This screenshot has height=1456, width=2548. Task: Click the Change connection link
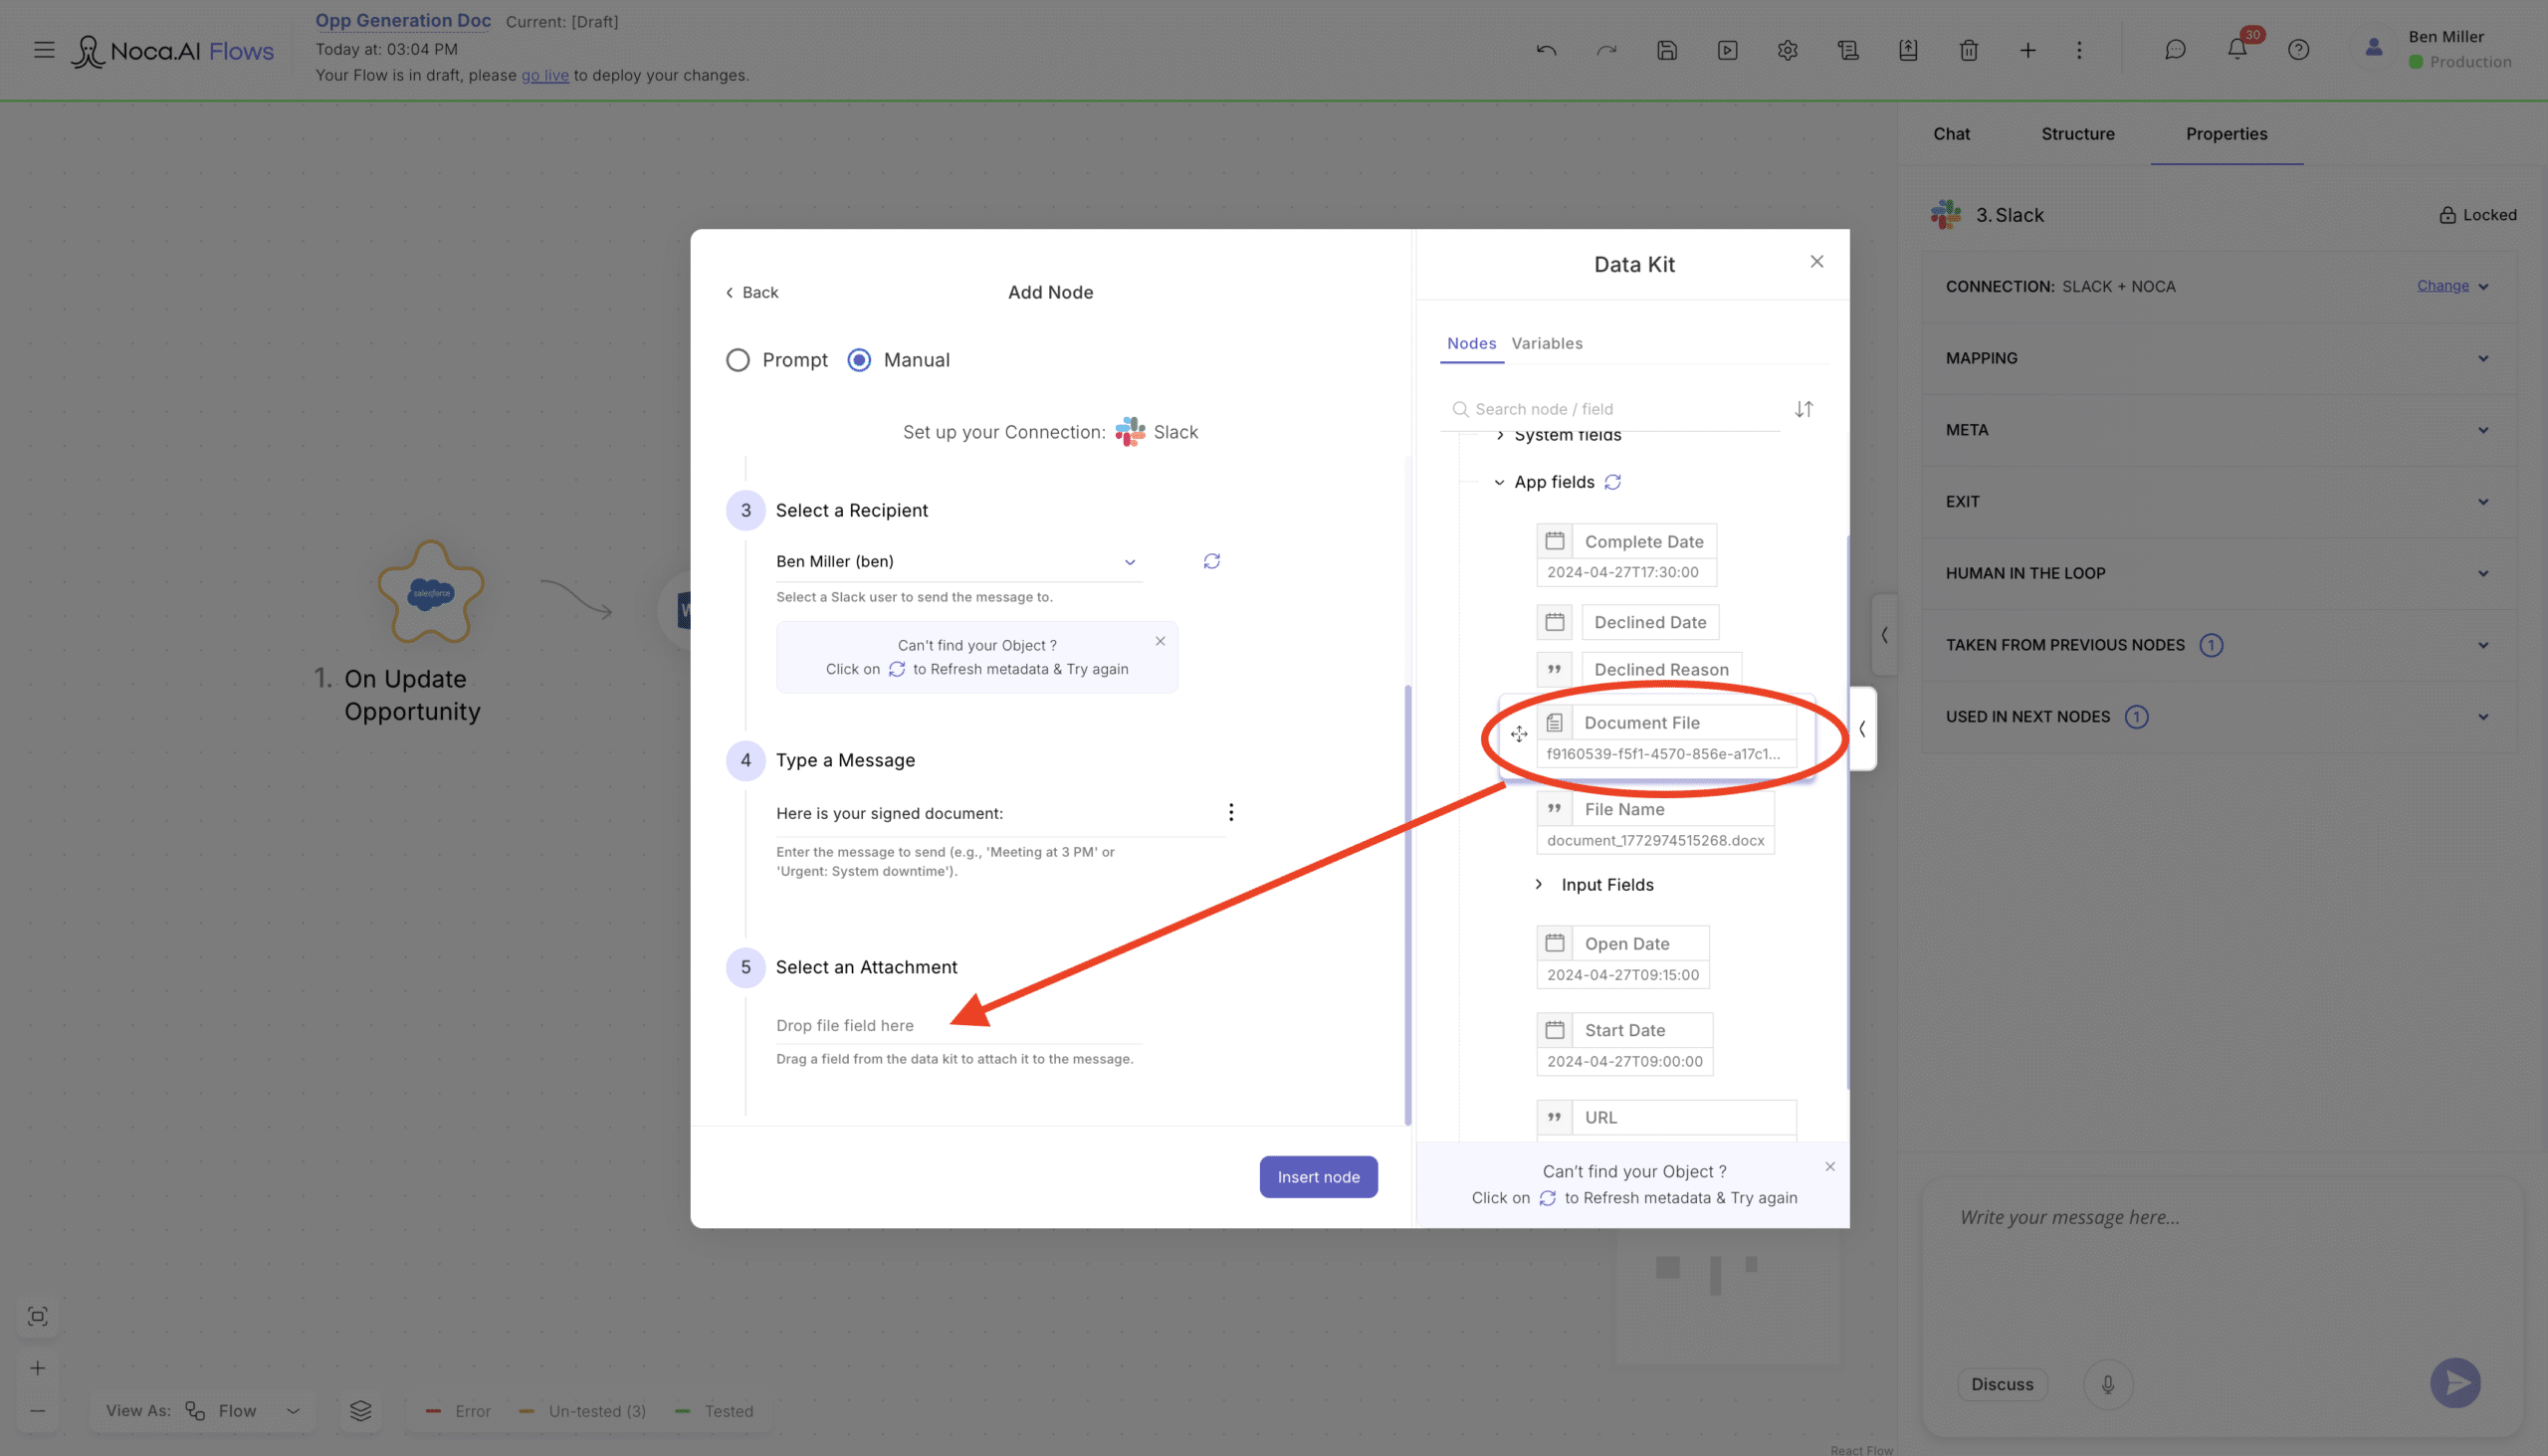pos(2442,286)
